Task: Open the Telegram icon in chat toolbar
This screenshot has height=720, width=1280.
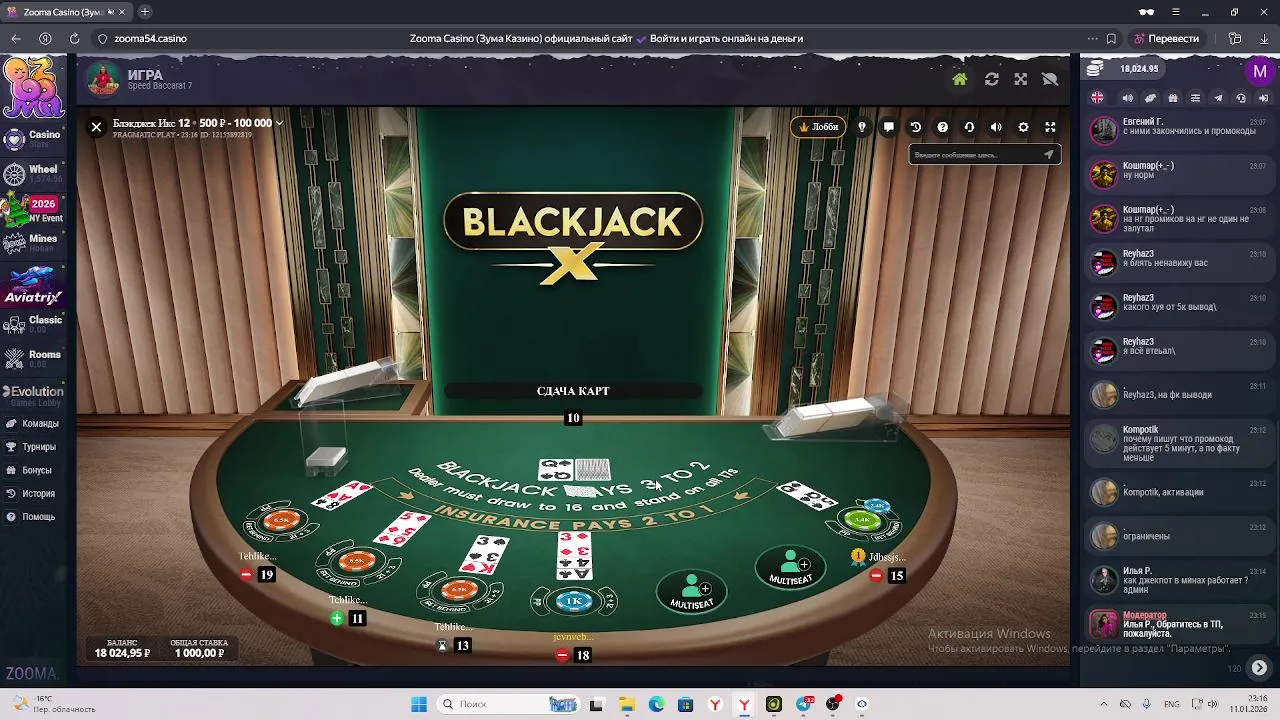Action: tap(1218, 98)
